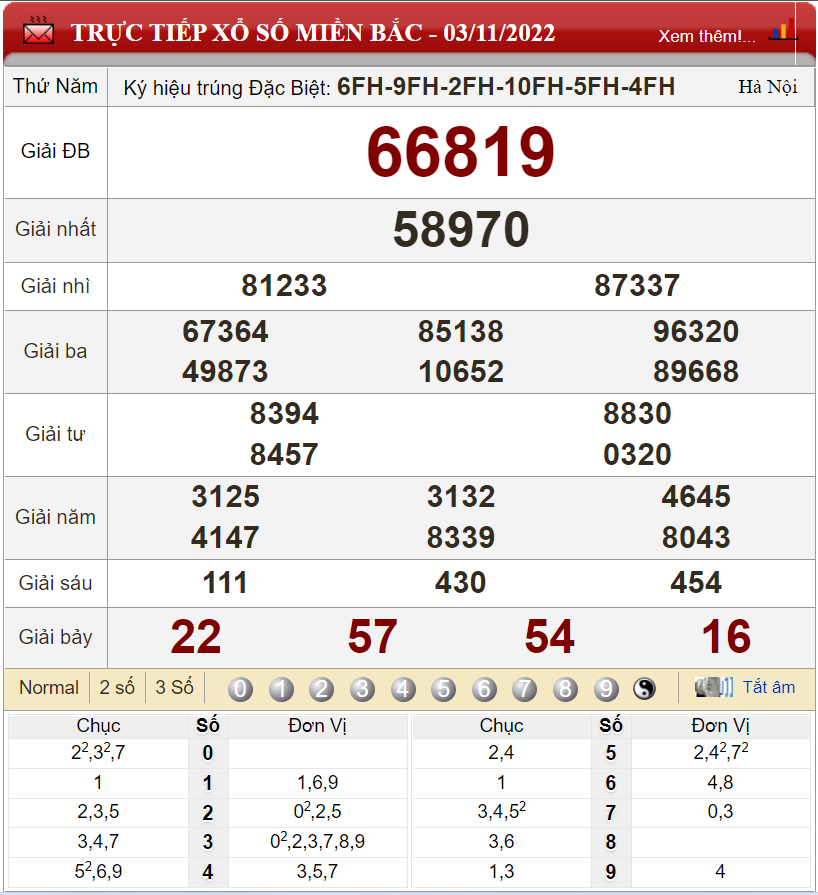This screenshot has height=895, width=818.
Task: Select sixth prize number 111
Action: click(x=225, y=583)
